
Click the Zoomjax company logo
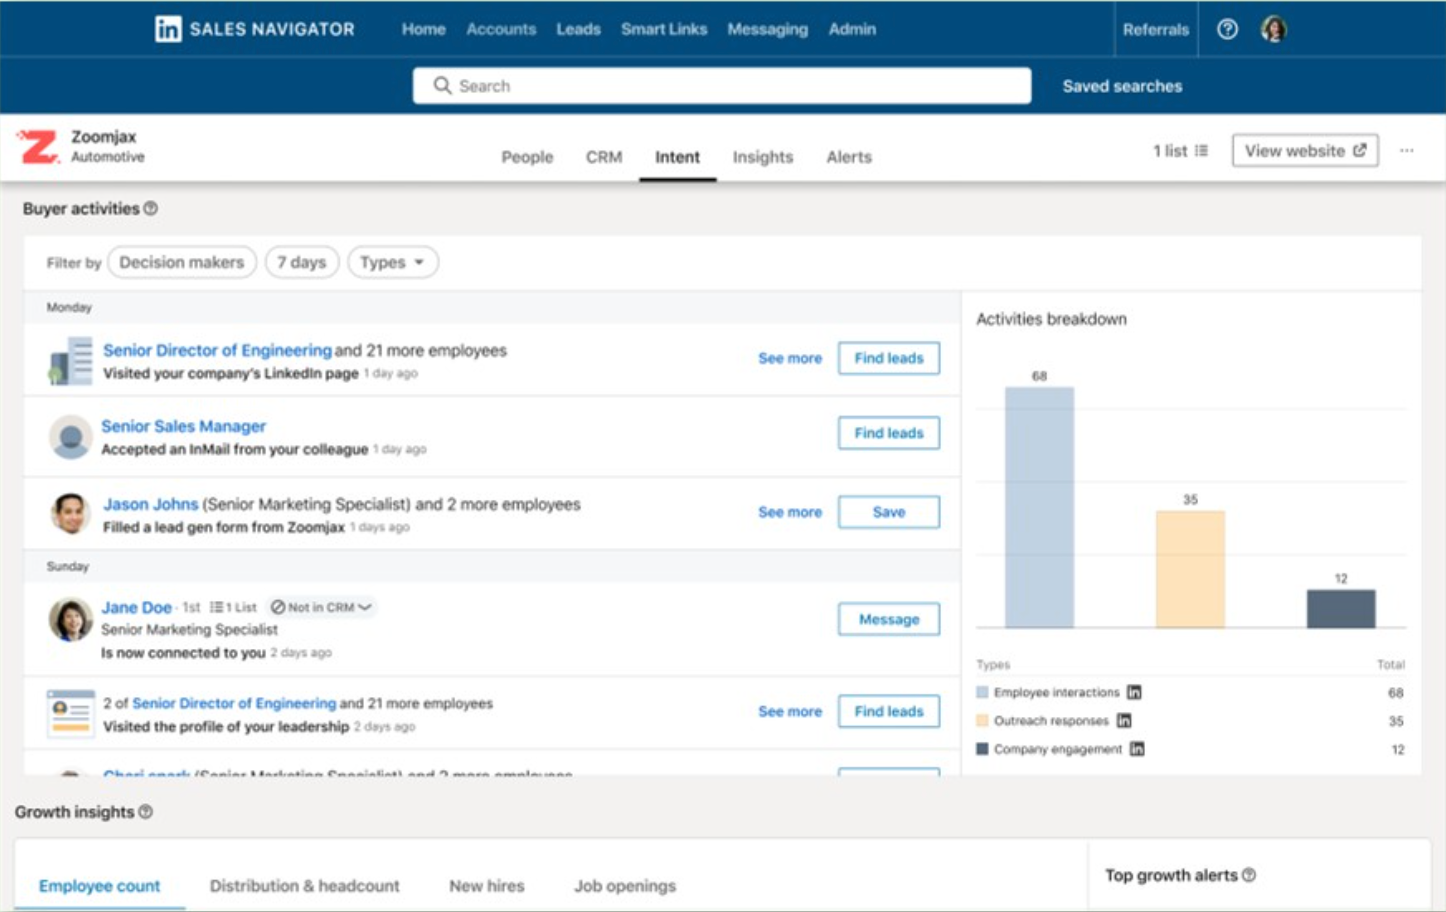click(x=39, y=147)
